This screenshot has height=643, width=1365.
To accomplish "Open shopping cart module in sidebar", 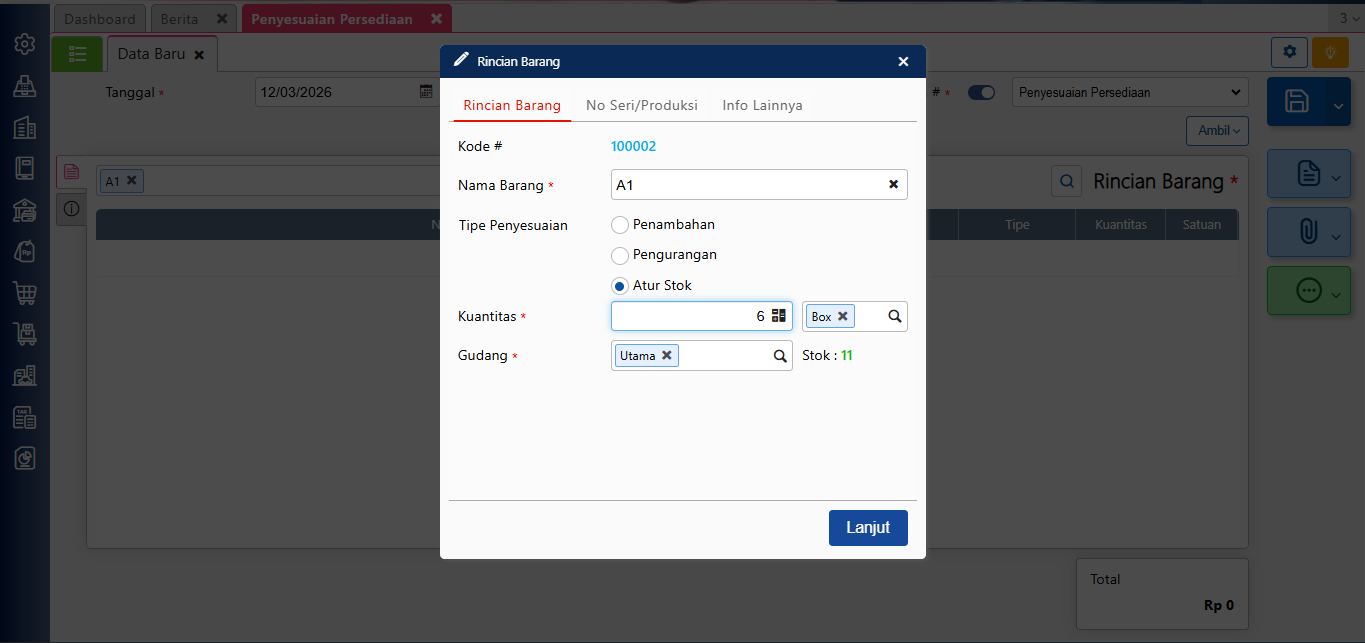I will (25, 293).
